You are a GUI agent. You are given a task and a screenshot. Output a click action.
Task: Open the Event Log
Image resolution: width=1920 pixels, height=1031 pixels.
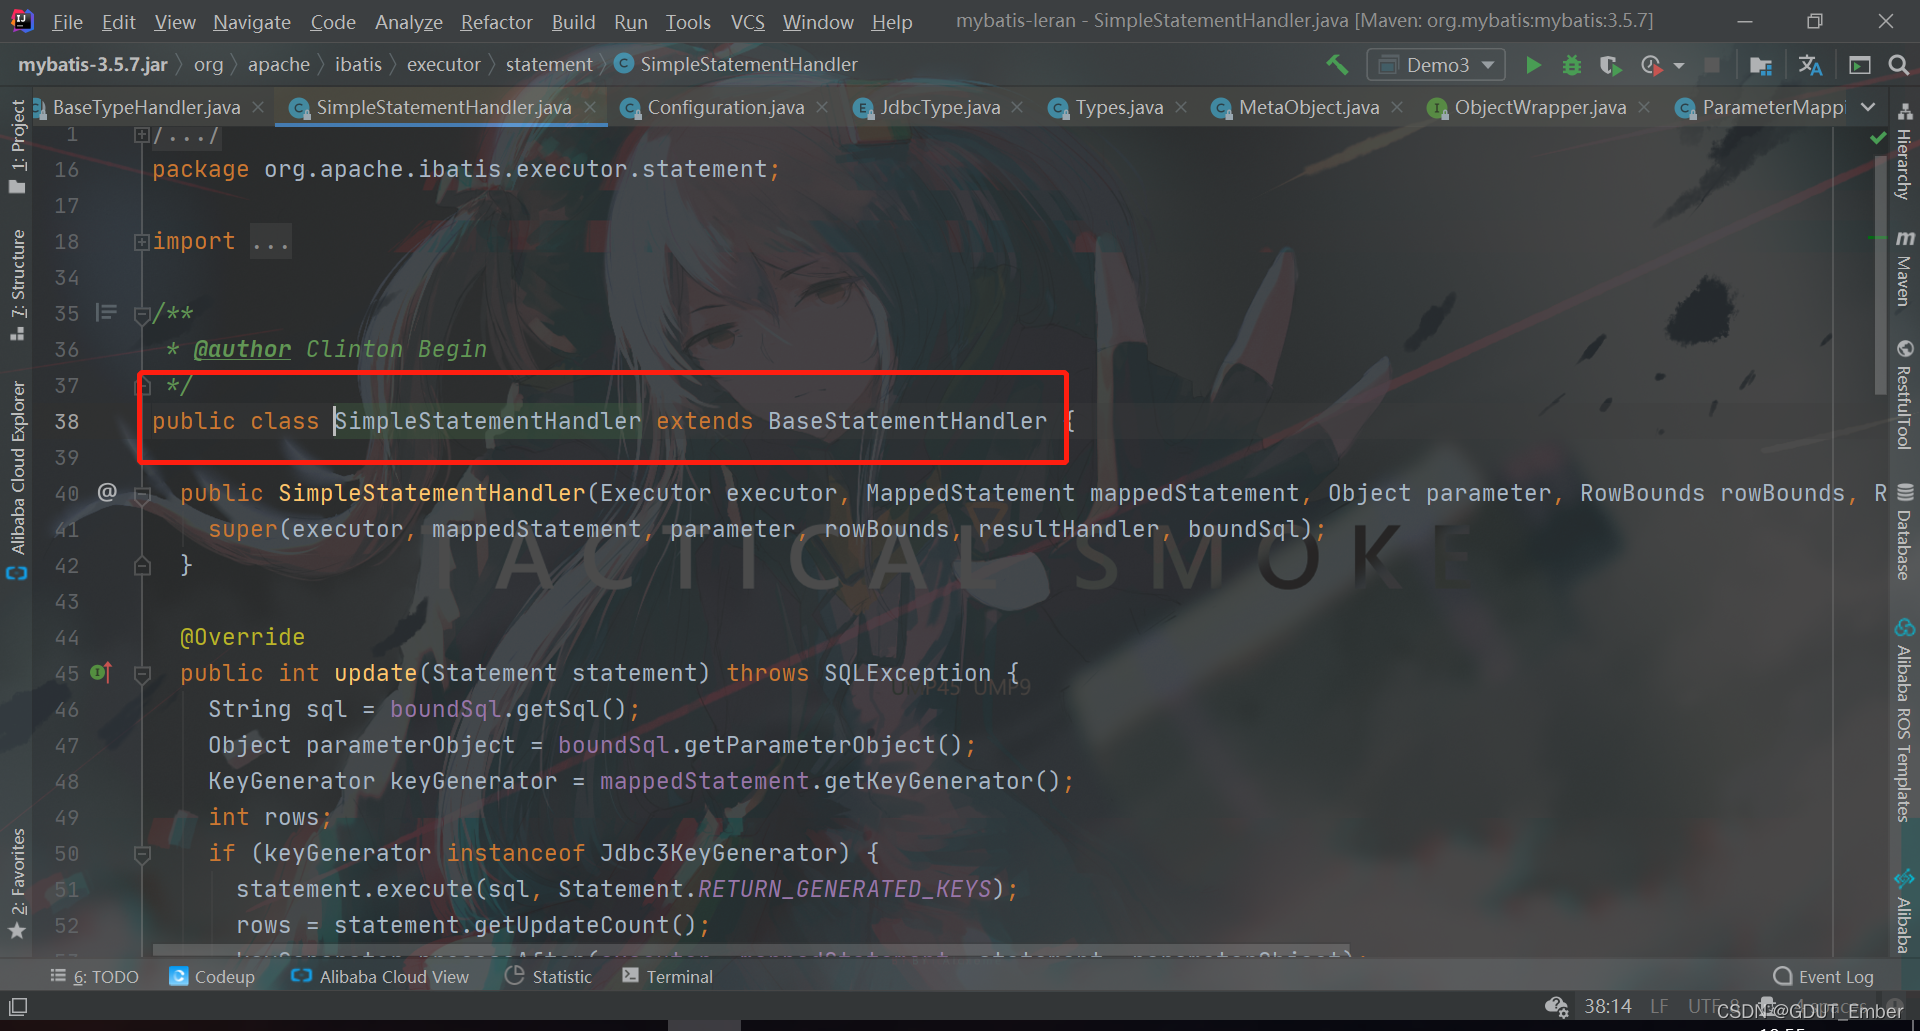pyautogui.click(x=1824, y=976)
